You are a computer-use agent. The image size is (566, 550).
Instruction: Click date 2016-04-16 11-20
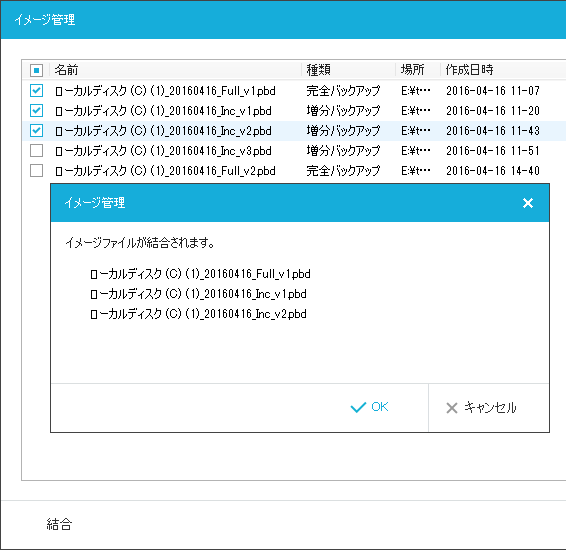click(x=493, y=110)
